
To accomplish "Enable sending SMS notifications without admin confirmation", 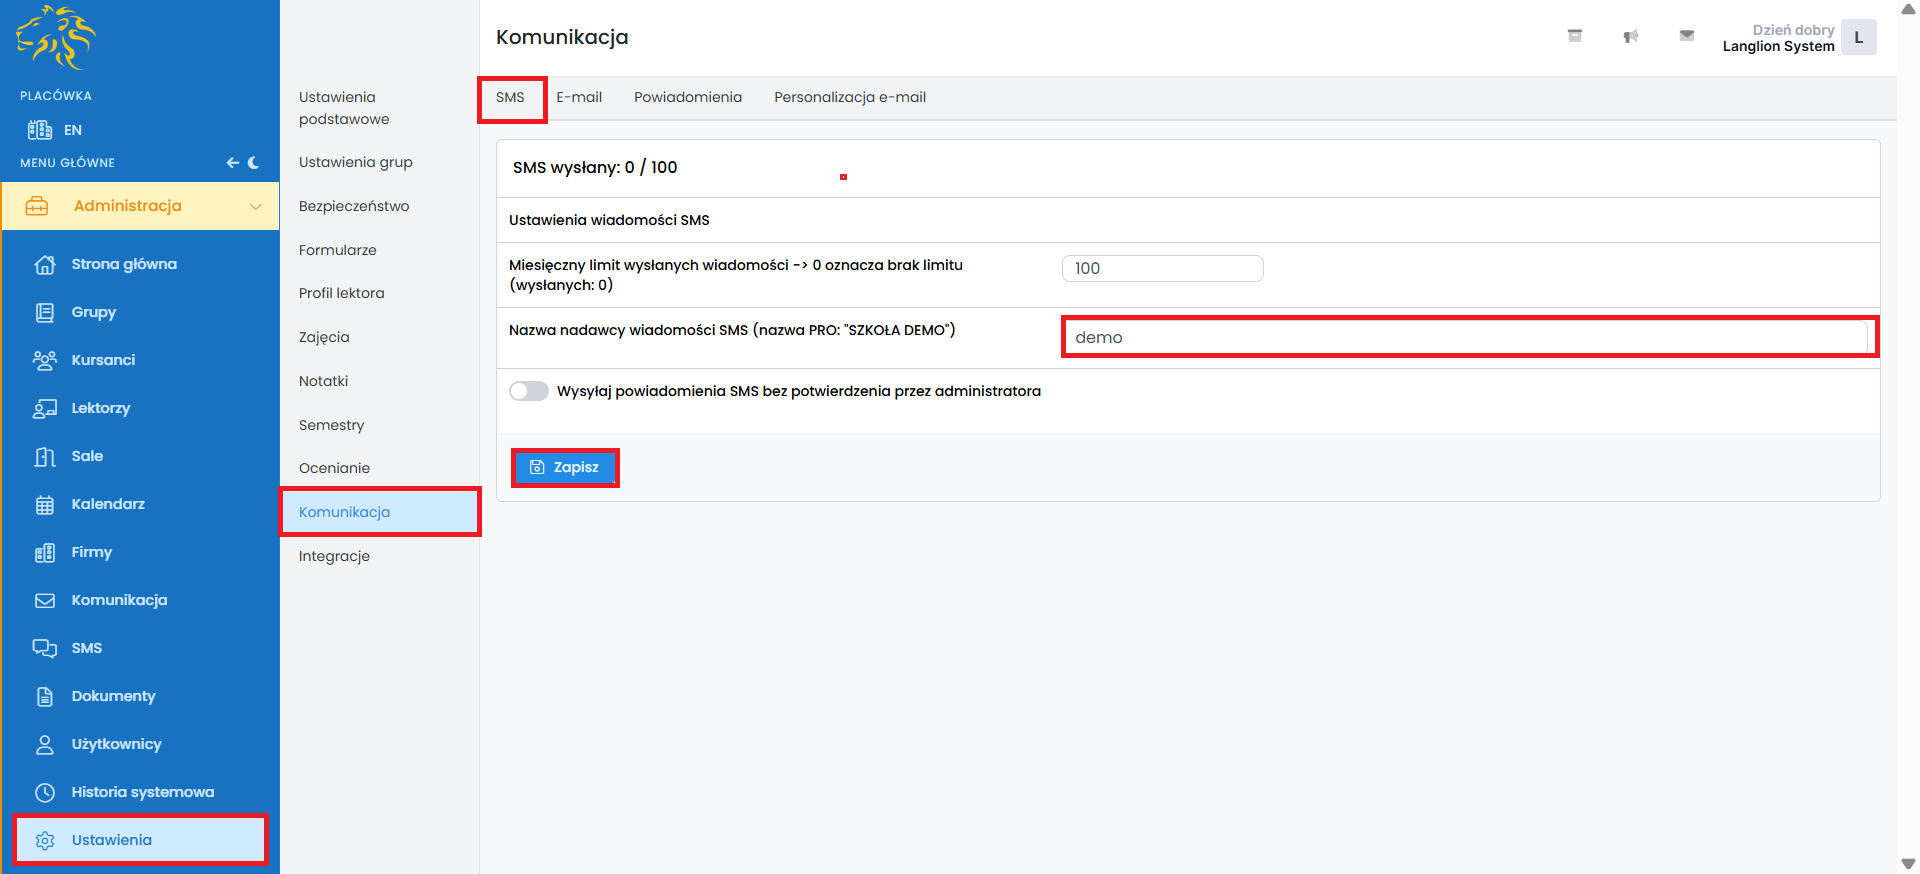I will (x=529, y=391).
